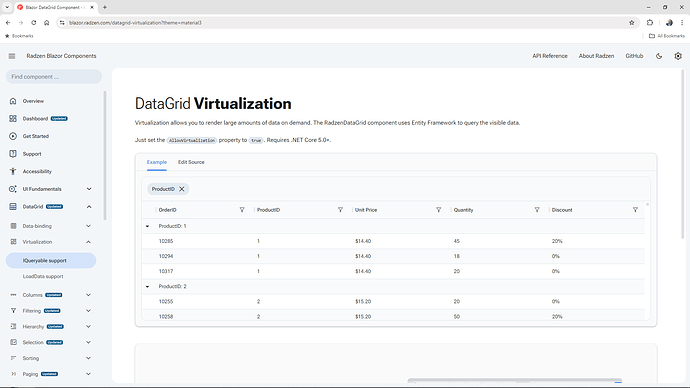690x388 pixels.
Task: Click the UI Fundamentals icon
Action: (13, 189)
